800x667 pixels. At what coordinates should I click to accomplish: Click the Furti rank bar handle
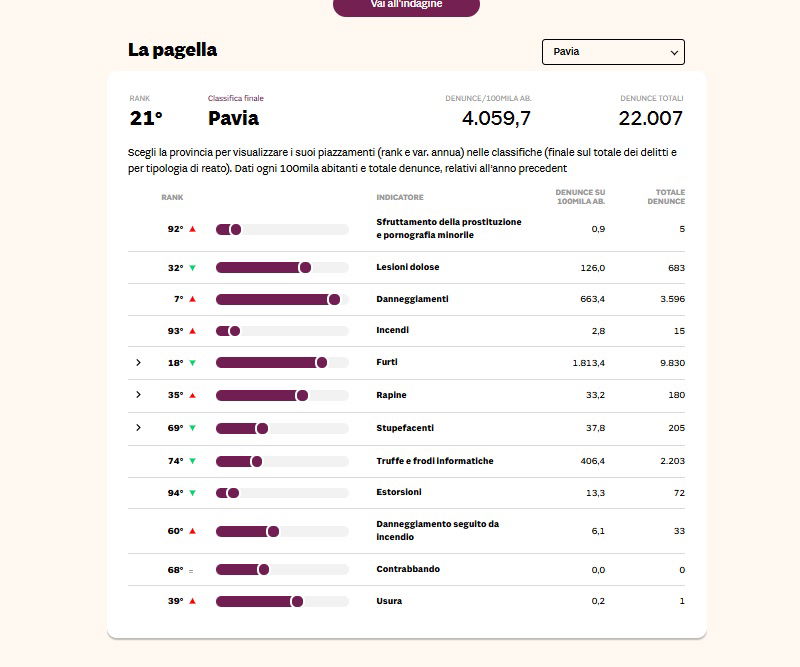tap(321, 363)
